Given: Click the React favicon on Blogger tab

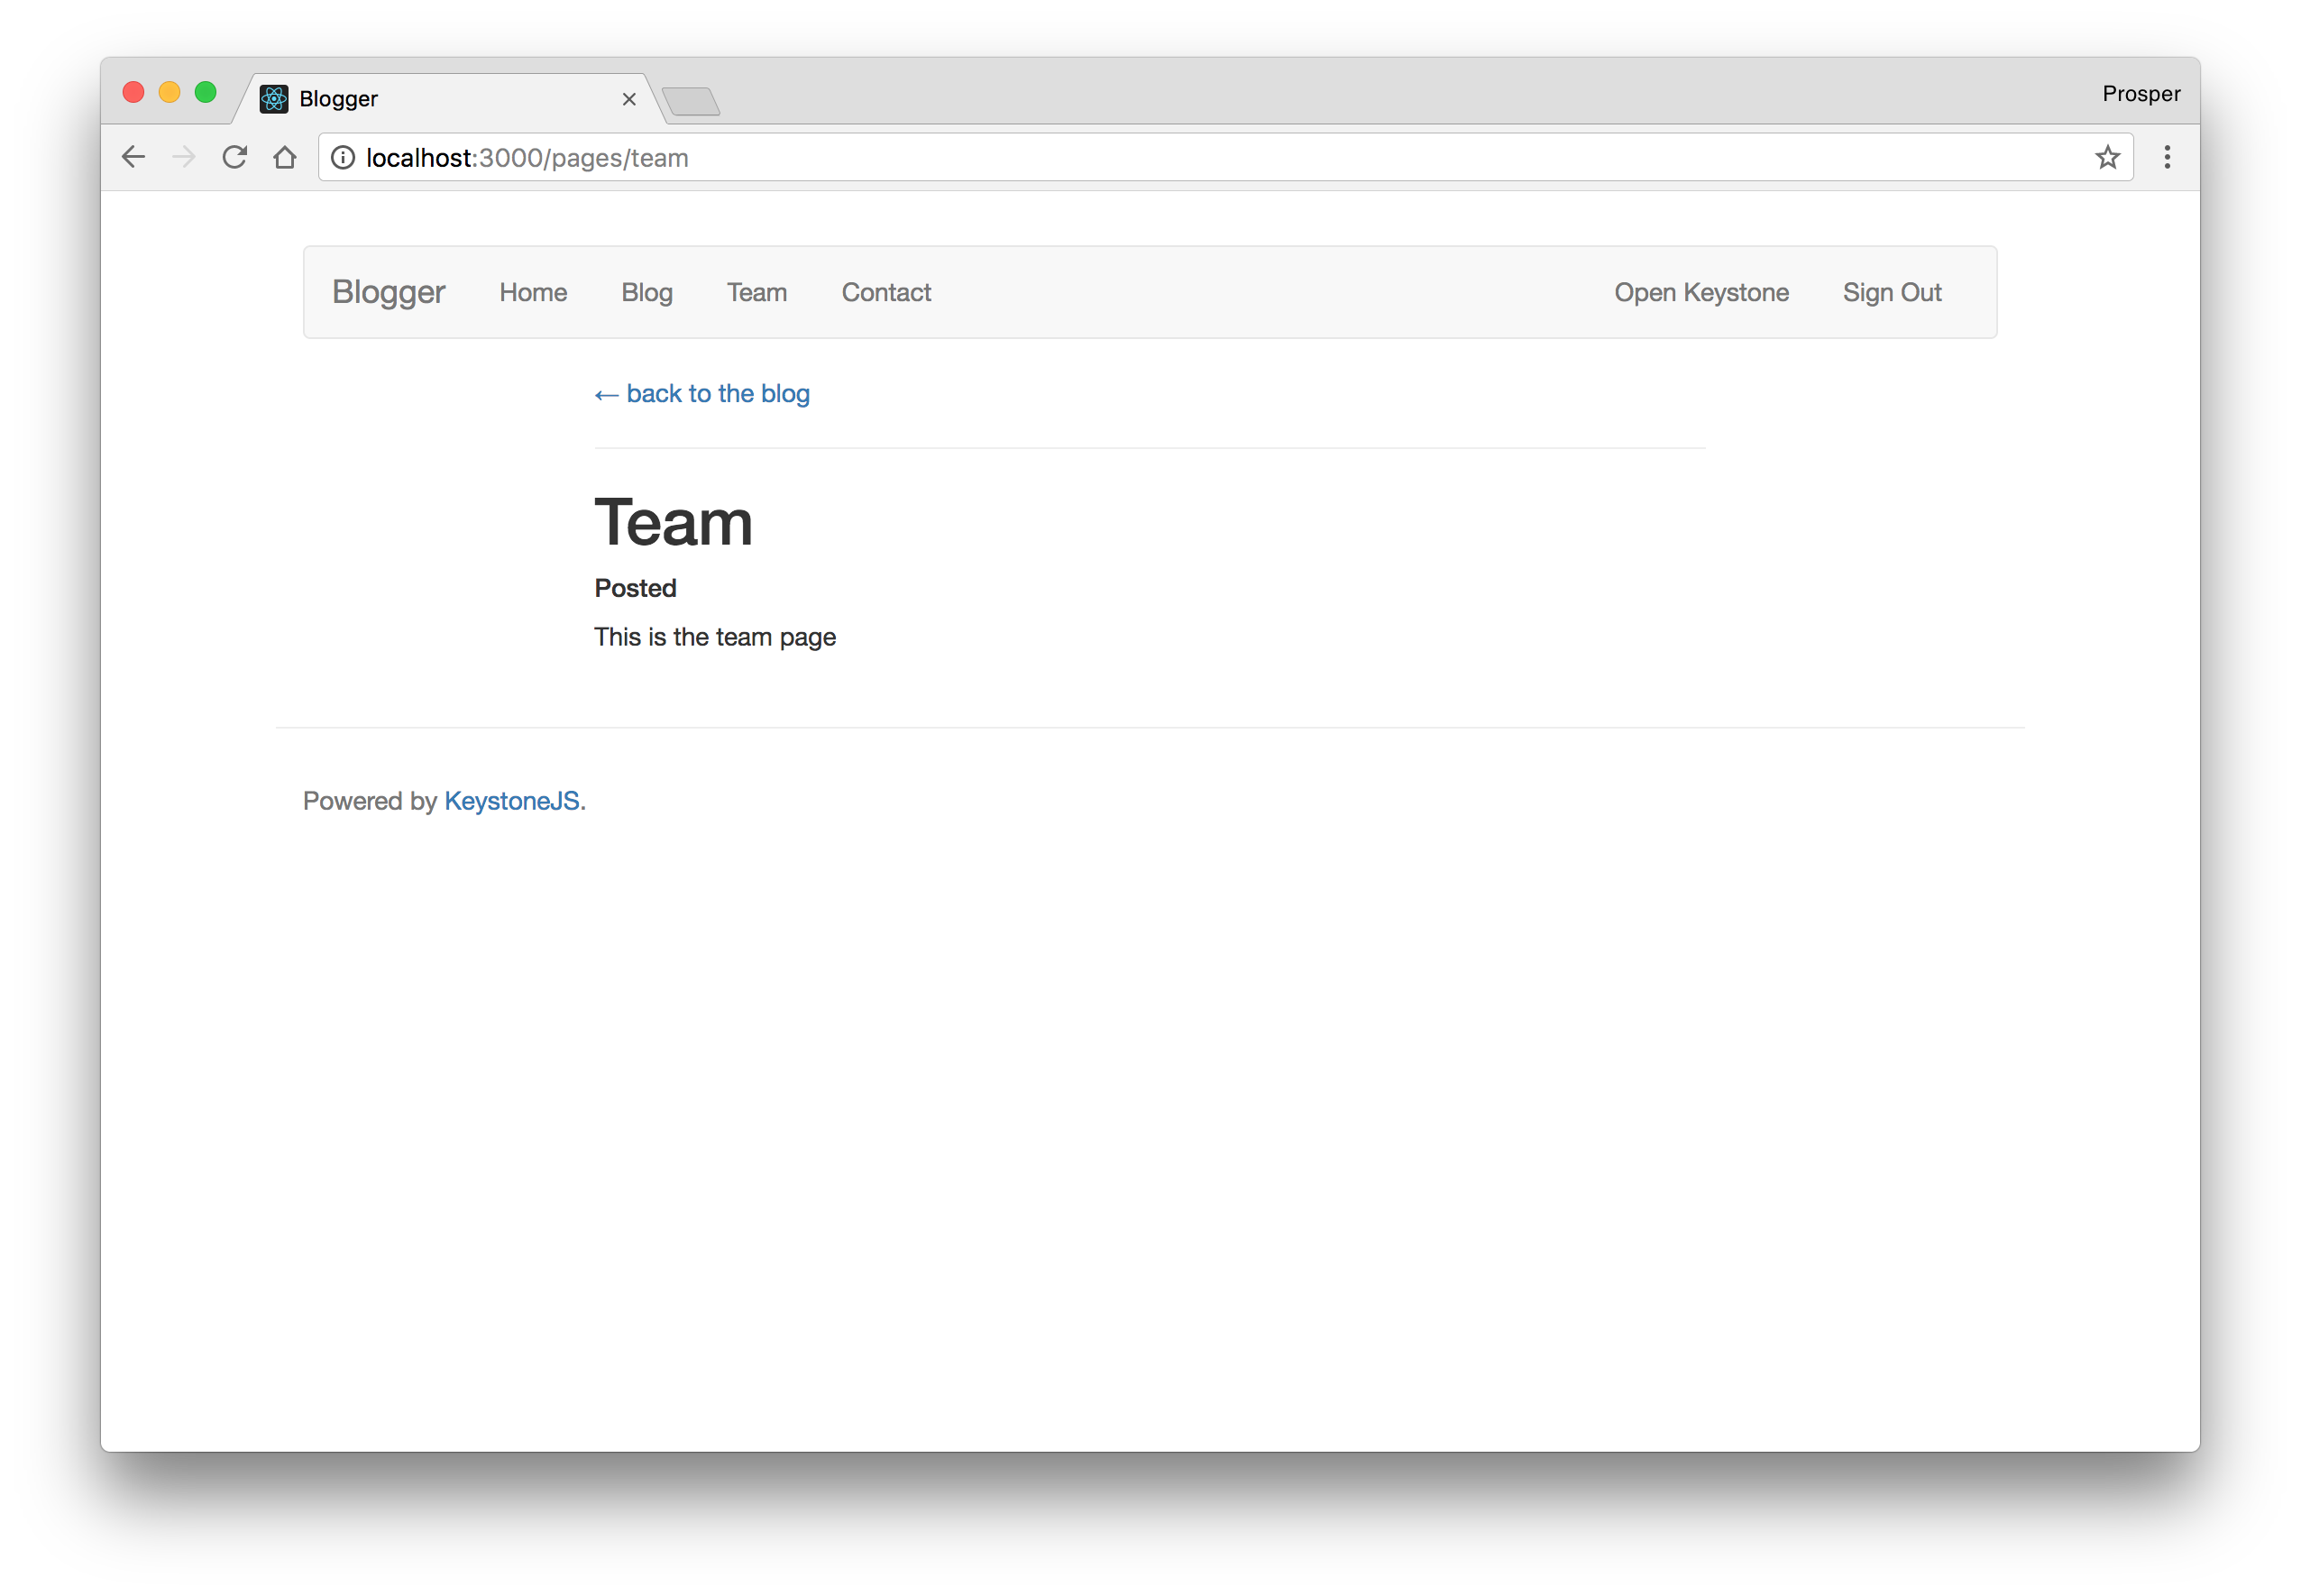Looking at the screenshot, I should click(274, 99).
